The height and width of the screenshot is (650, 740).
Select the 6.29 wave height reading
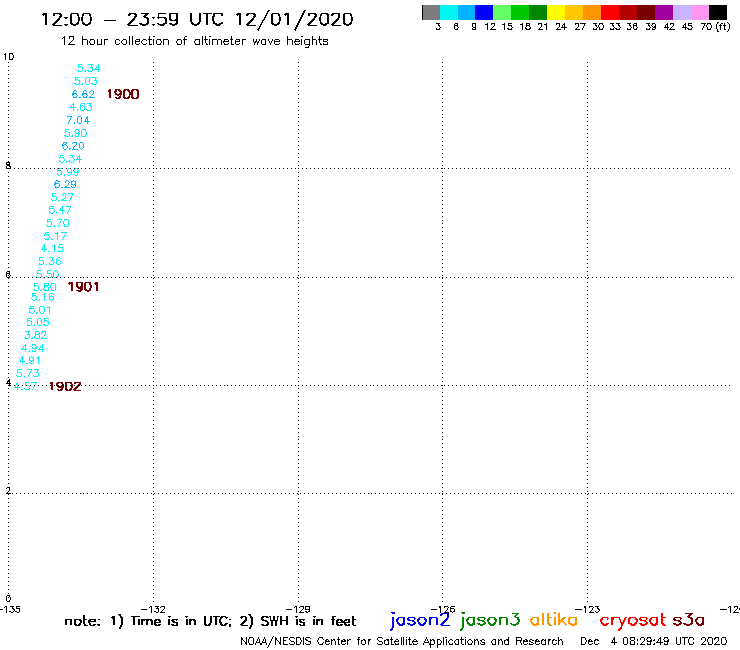[65, 184]
